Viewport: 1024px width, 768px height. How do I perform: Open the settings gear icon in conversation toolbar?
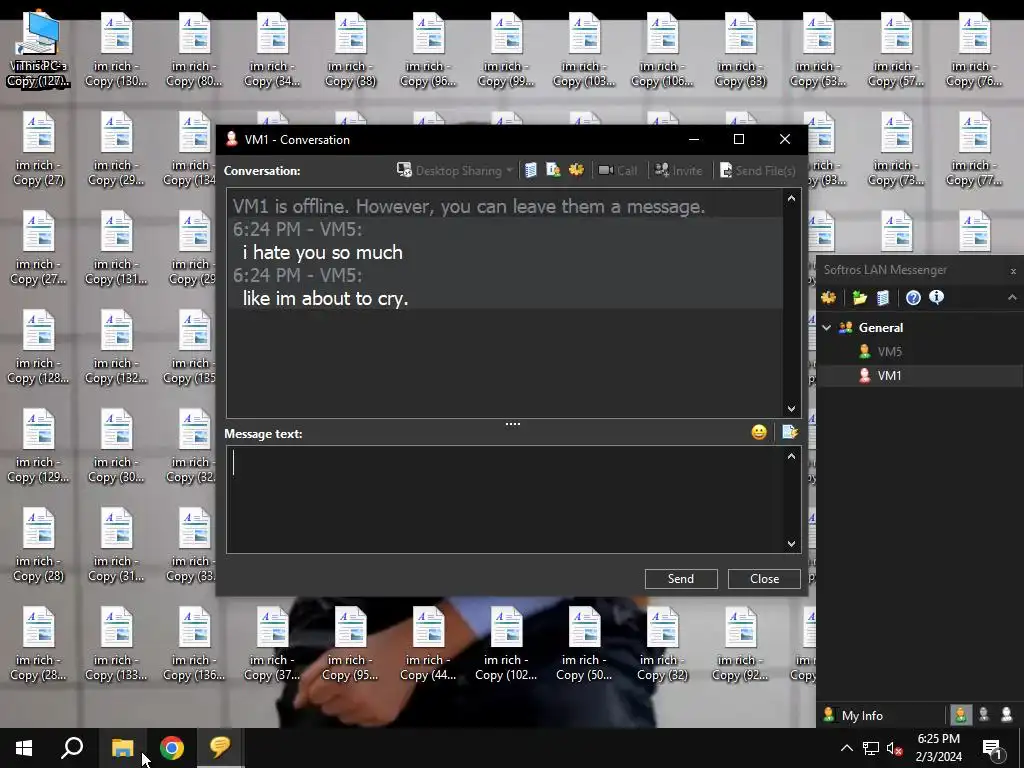tap(576, 170)
